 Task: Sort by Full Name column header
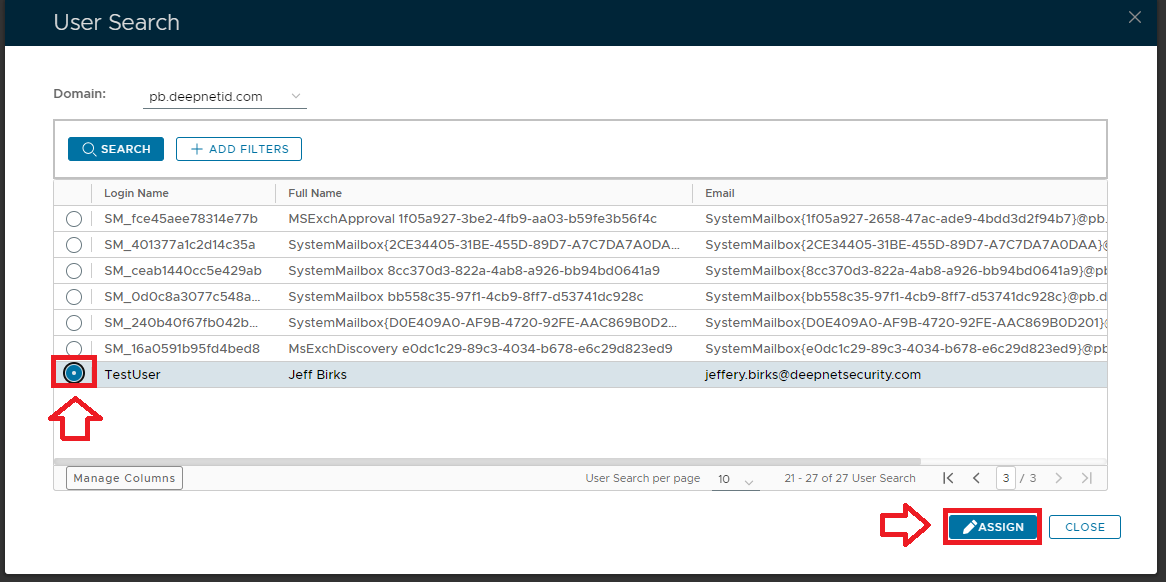(315, 193)
